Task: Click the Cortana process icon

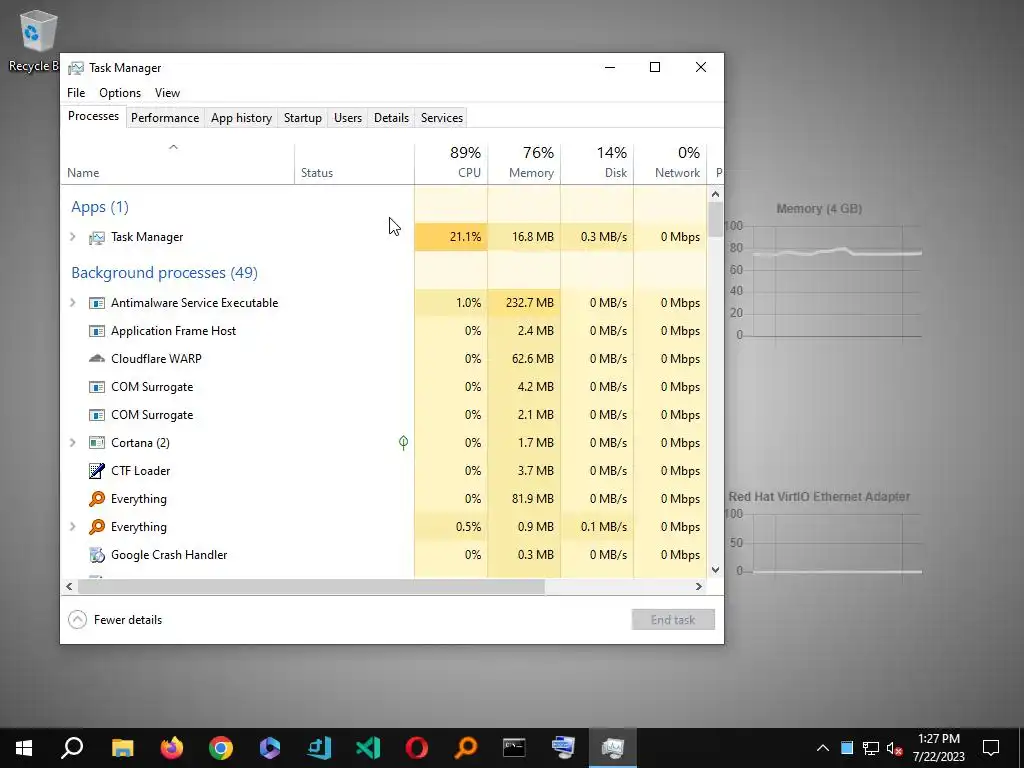Action: click(97, 443)
